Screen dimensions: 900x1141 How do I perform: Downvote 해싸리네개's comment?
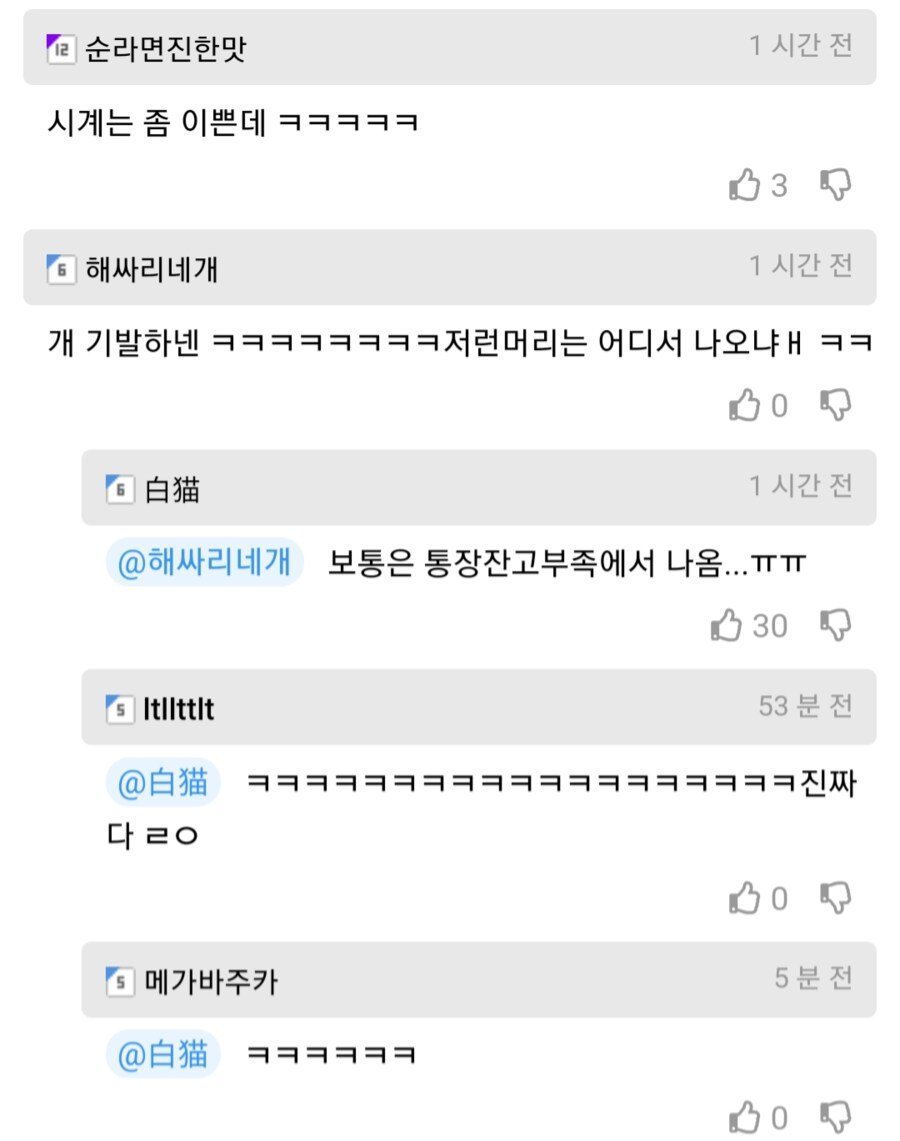click(835, 404)
